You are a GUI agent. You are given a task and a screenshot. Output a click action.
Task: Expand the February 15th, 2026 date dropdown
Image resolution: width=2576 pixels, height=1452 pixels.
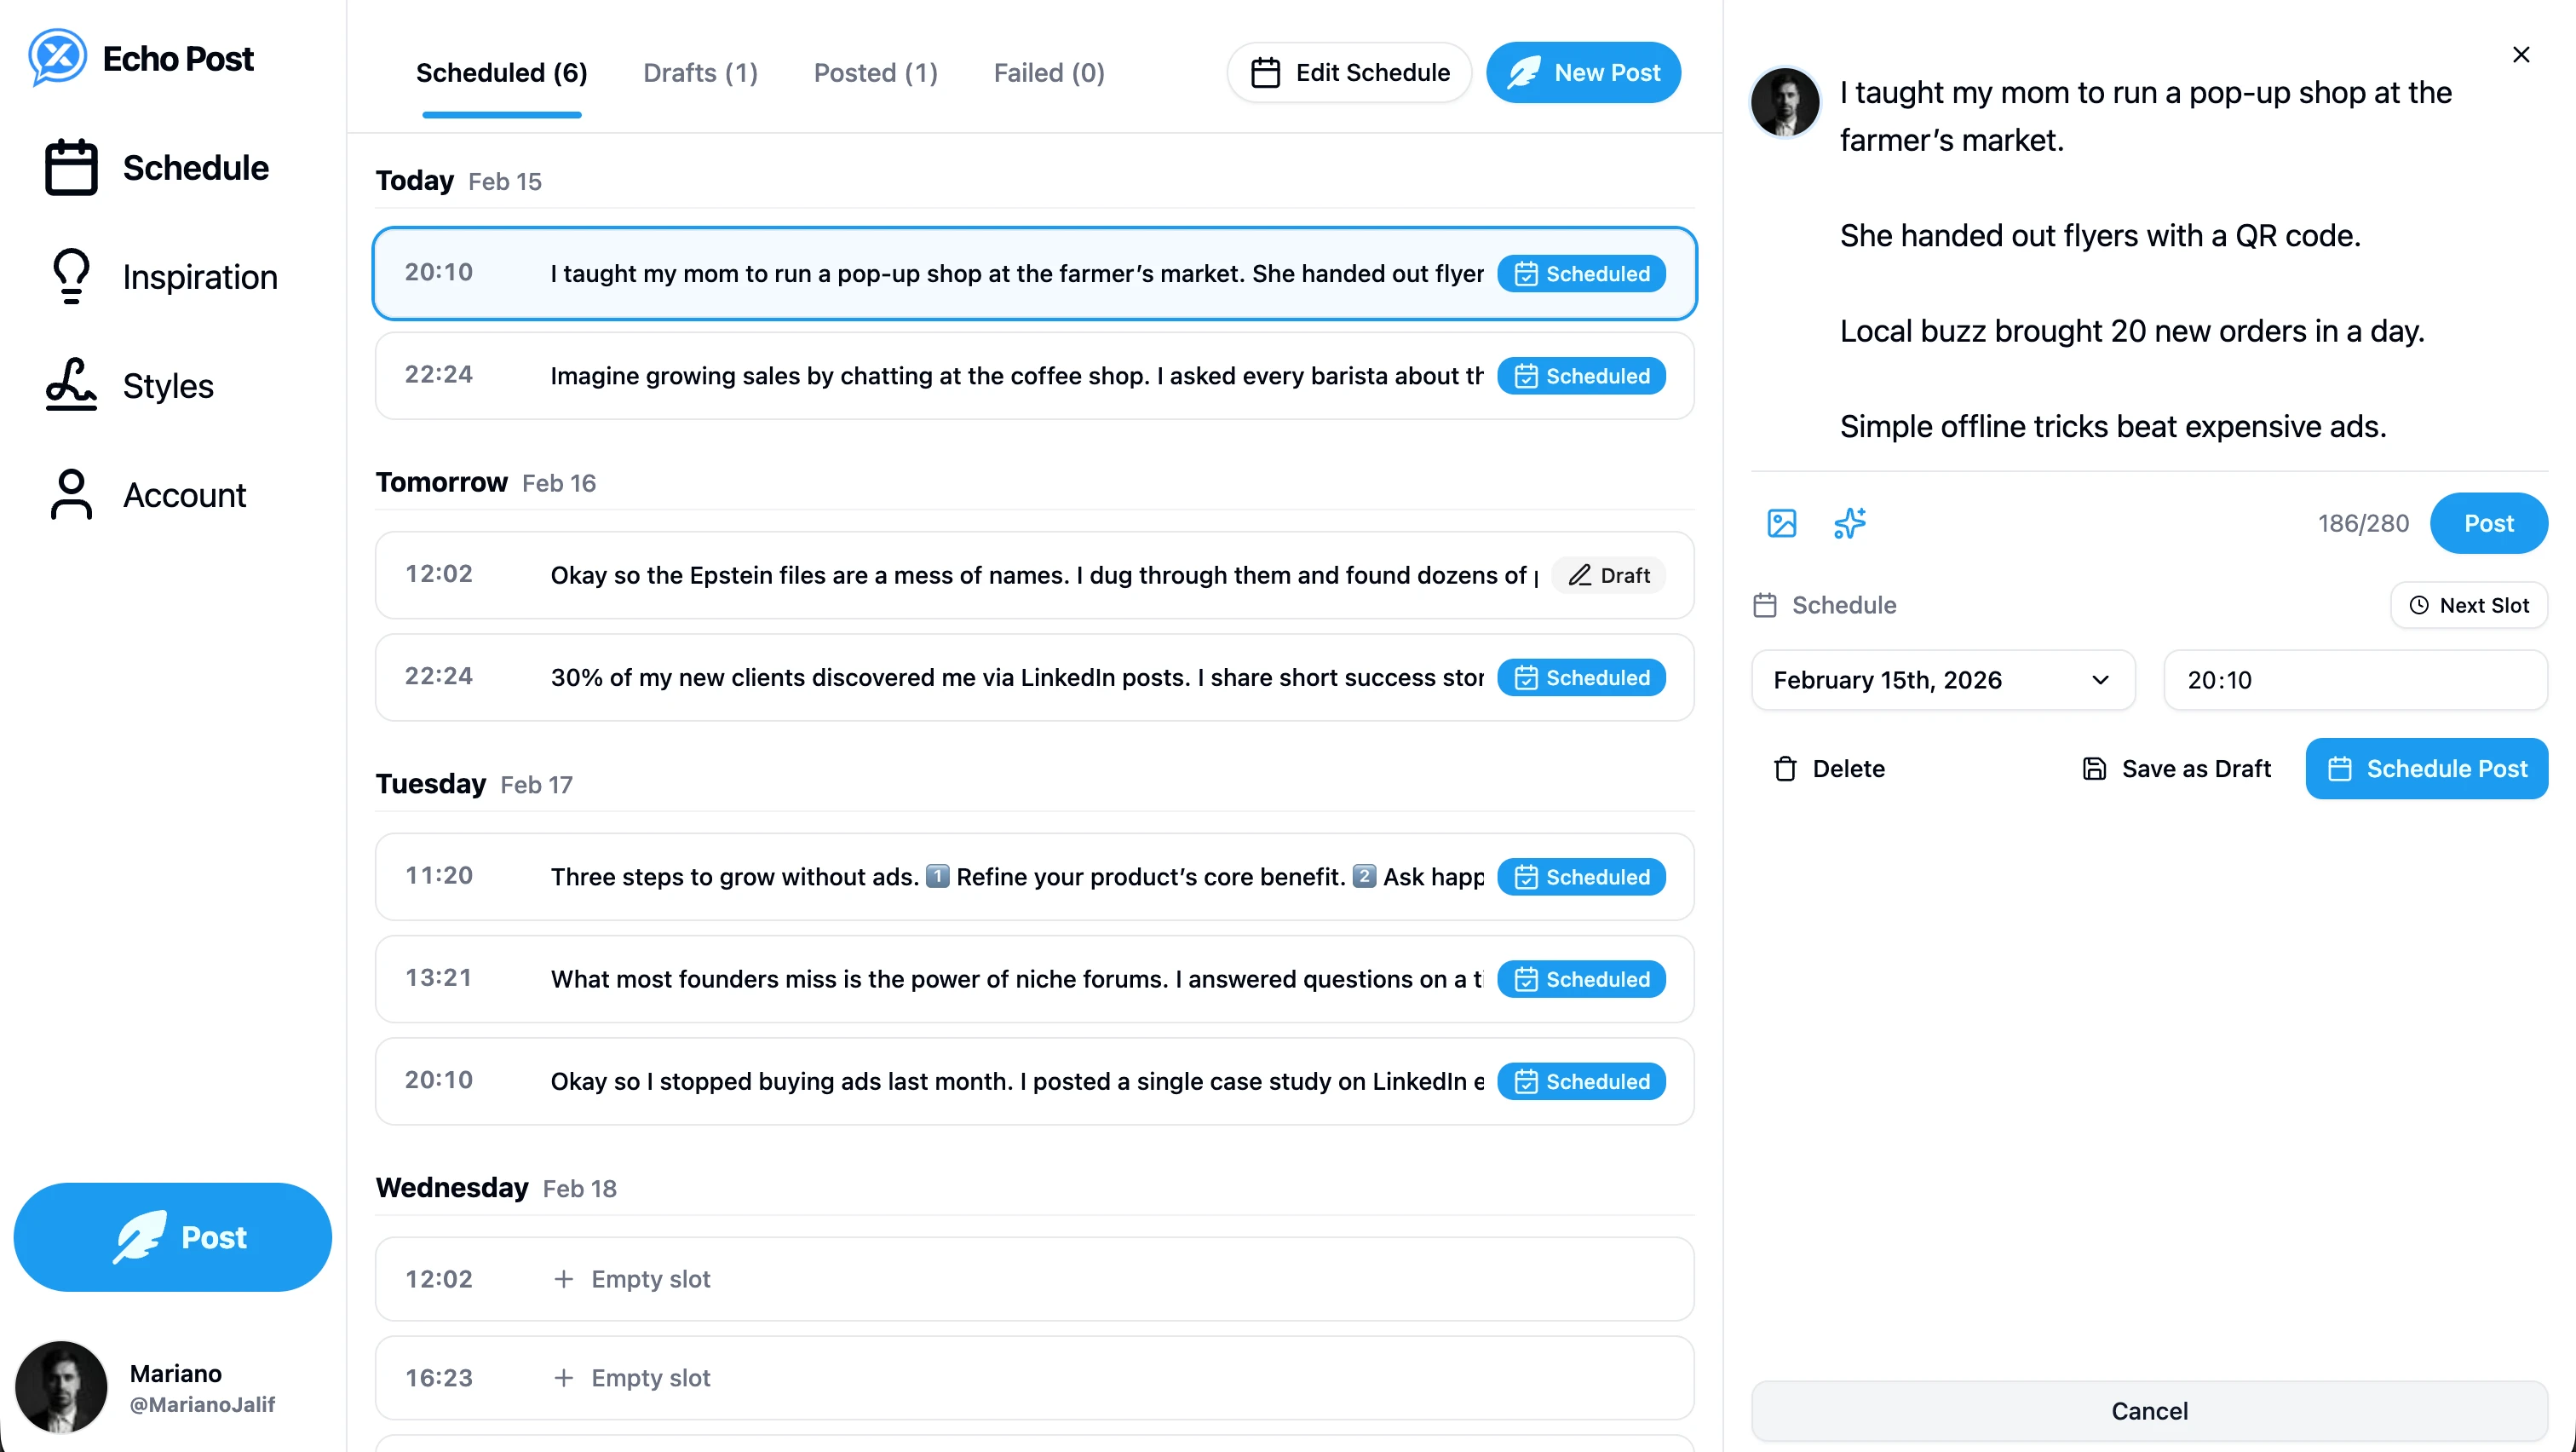(1942, 680)
